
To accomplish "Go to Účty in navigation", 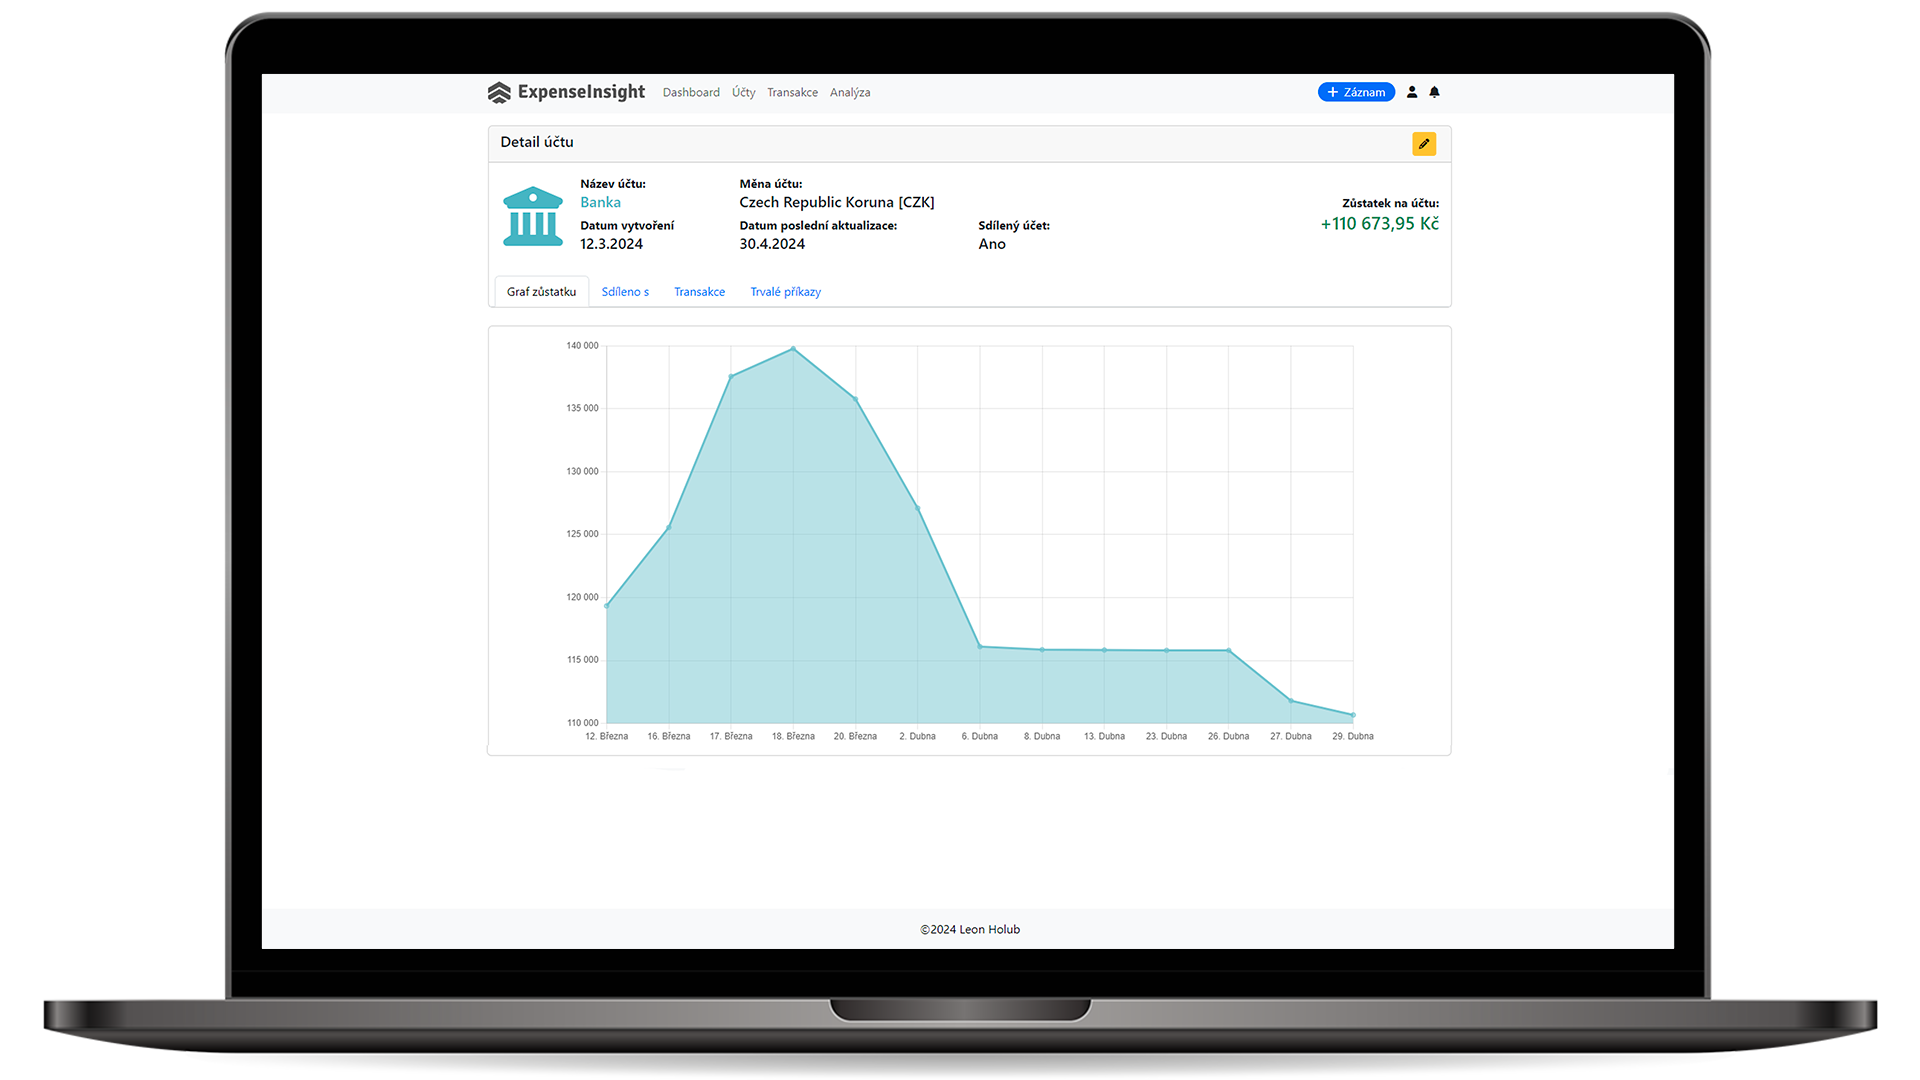I will pos(743,93).
